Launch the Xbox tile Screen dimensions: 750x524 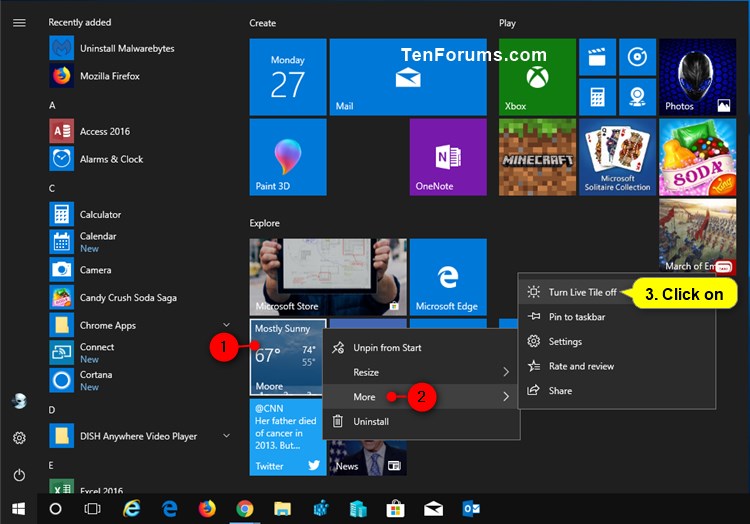pos(537,77)
